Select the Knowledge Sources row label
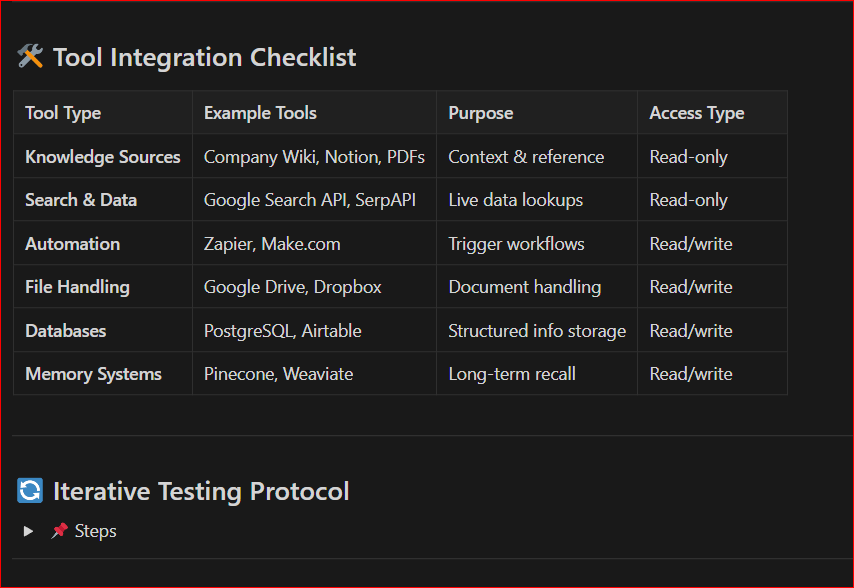This screenshot has width=854, height=588. 103,157
